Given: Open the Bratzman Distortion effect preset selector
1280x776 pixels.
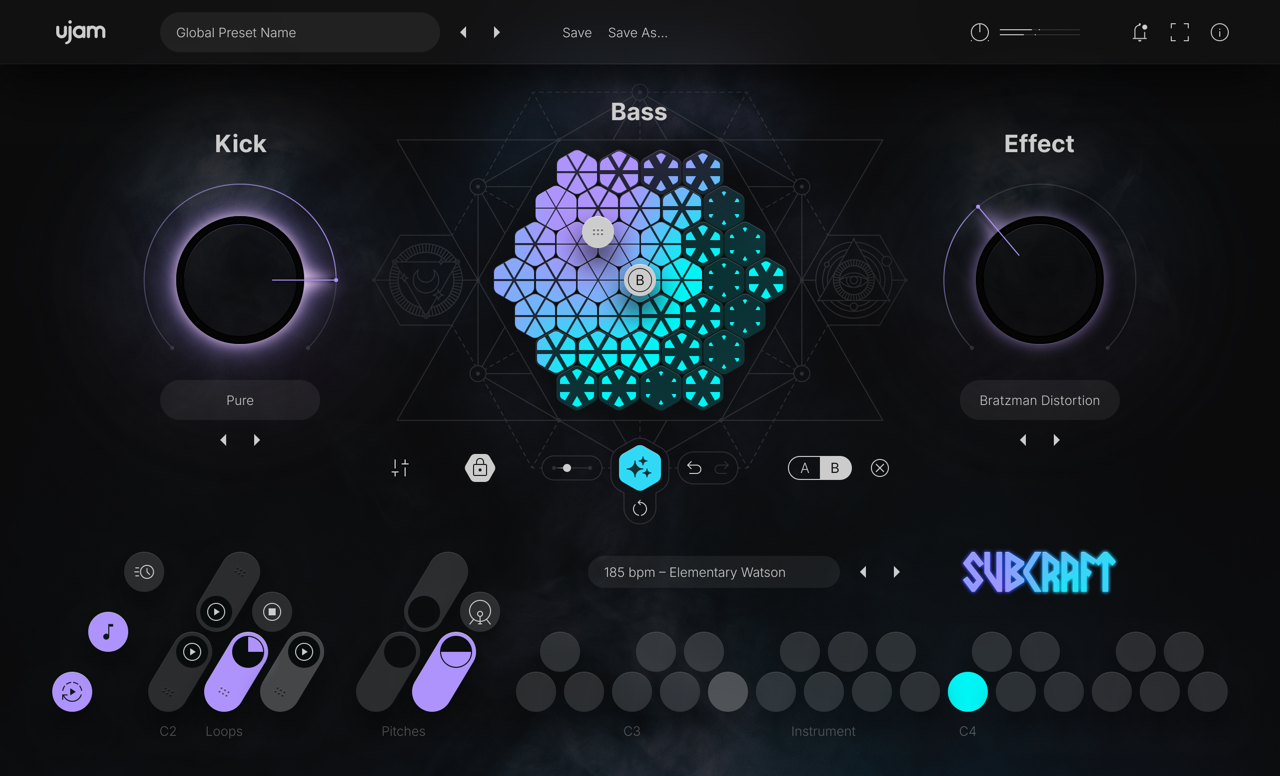Looking at the screenshot, I should click(1039, 400).
